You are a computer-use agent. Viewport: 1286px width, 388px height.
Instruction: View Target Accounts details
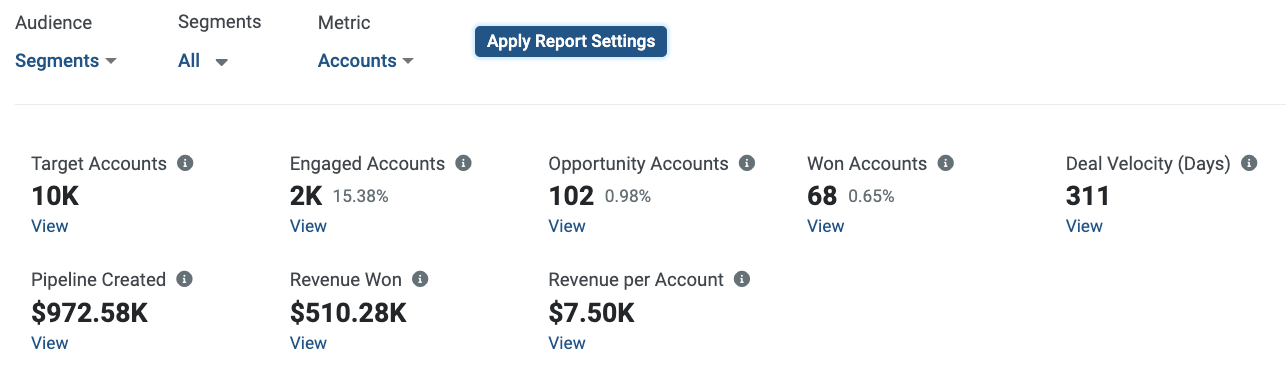coord(50,226)
